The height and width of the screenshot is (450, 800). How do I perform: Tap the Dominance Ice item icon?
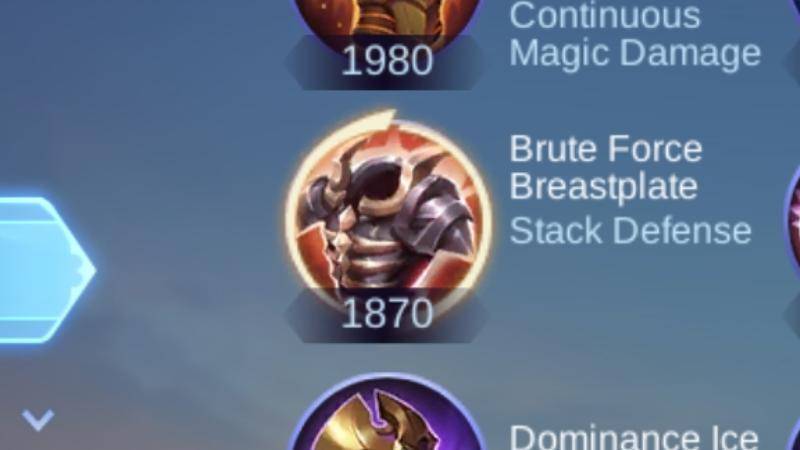(x=386, y=412)
